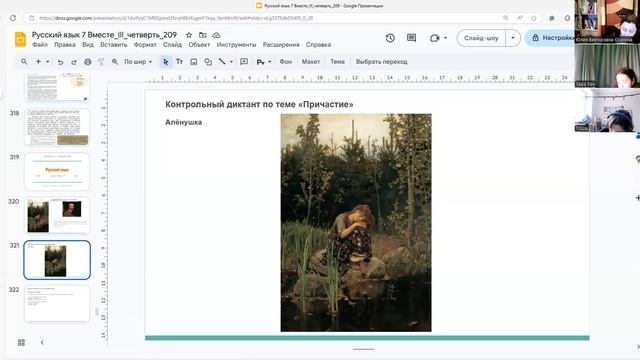Open the Объект menu
This screenshot has width=640, height=360.
199,44
